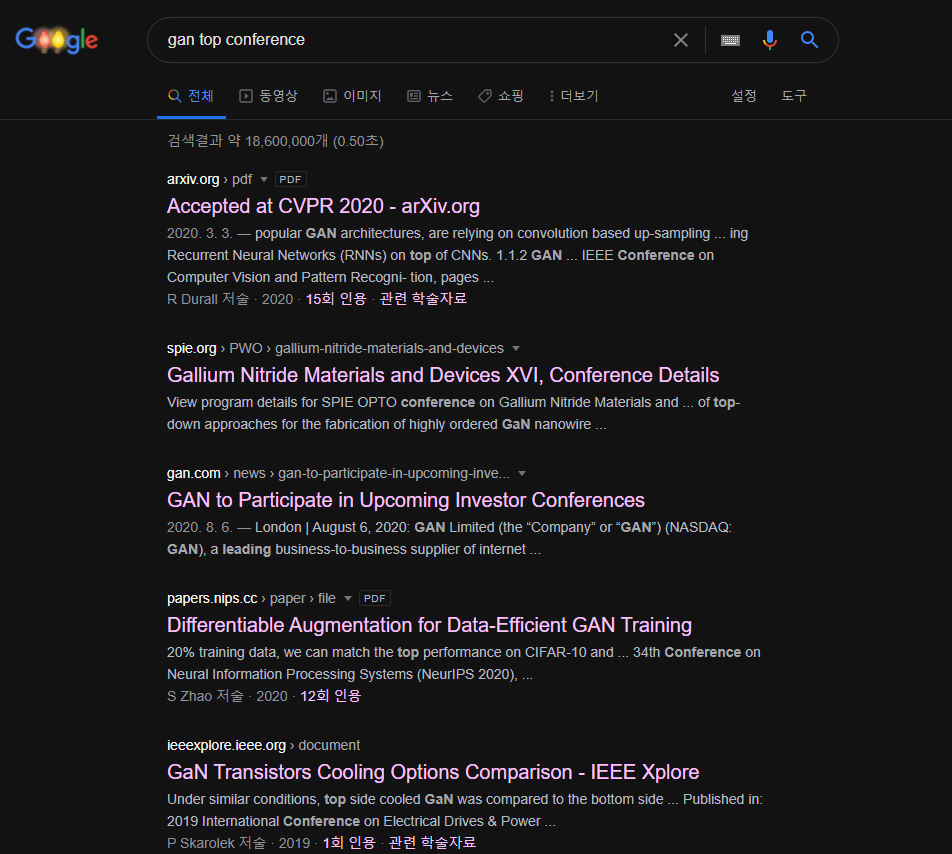Open GAN Upcoming Investor Conferences result
This screenshot has width=952, height=854.
click(406, 500)
